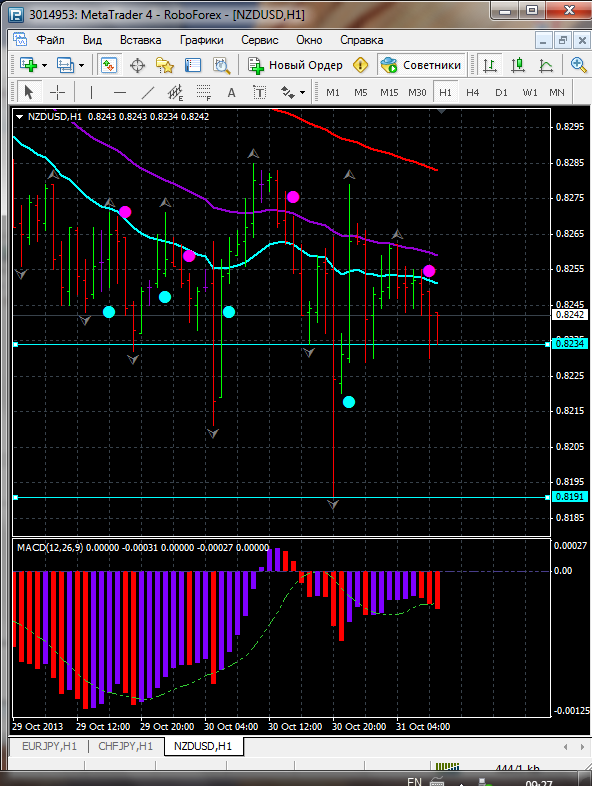This screenshot has width=600, height=786.
Task: Open the Strategy Tester icon
Action: pyautogui.click(x=221, y=65)
